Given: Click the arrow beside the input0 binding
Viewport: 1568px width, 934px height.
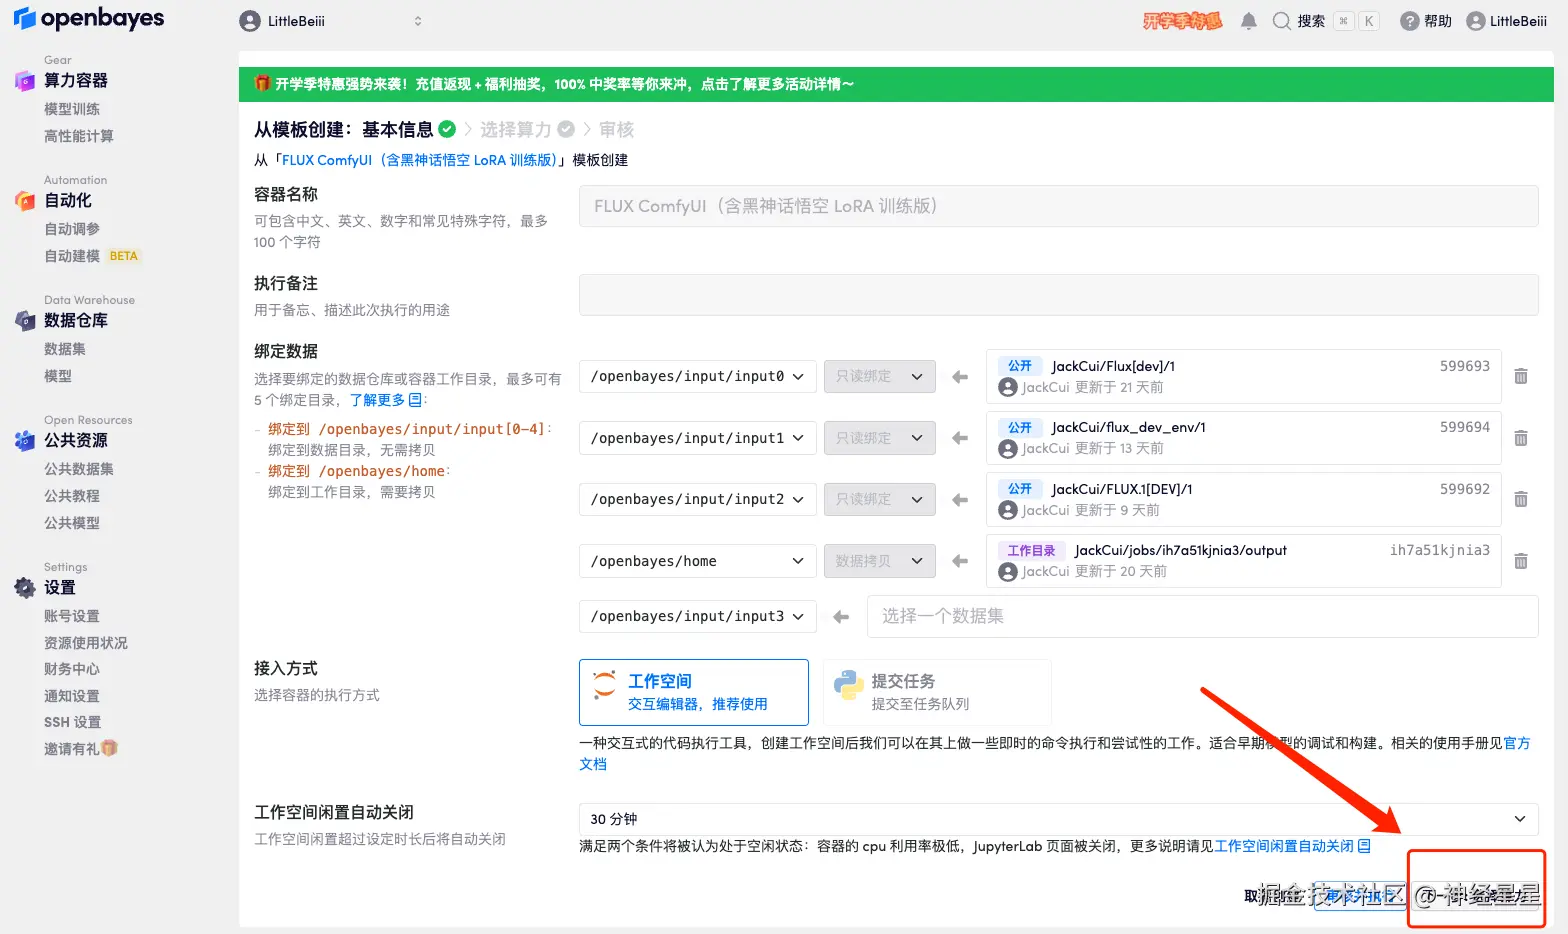Looking at the screenshot, I should (x=960, y=377).
